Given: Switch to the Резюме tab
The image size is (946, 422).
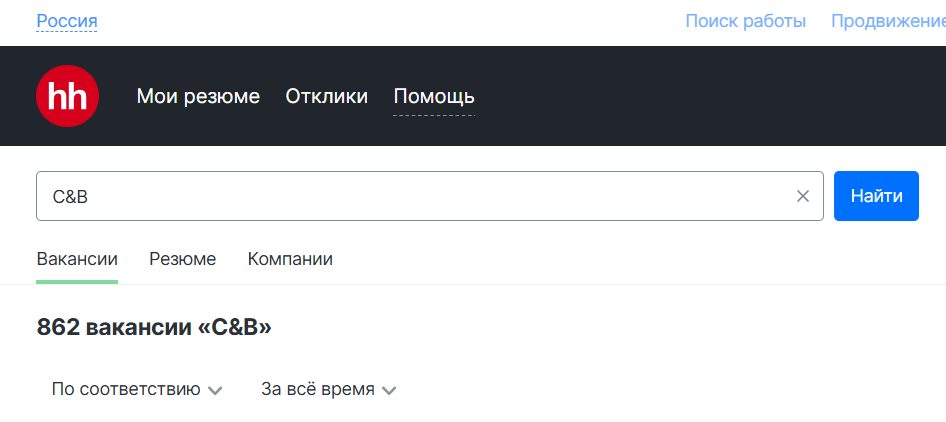Looking at the screenshot, I should (183, 260).
